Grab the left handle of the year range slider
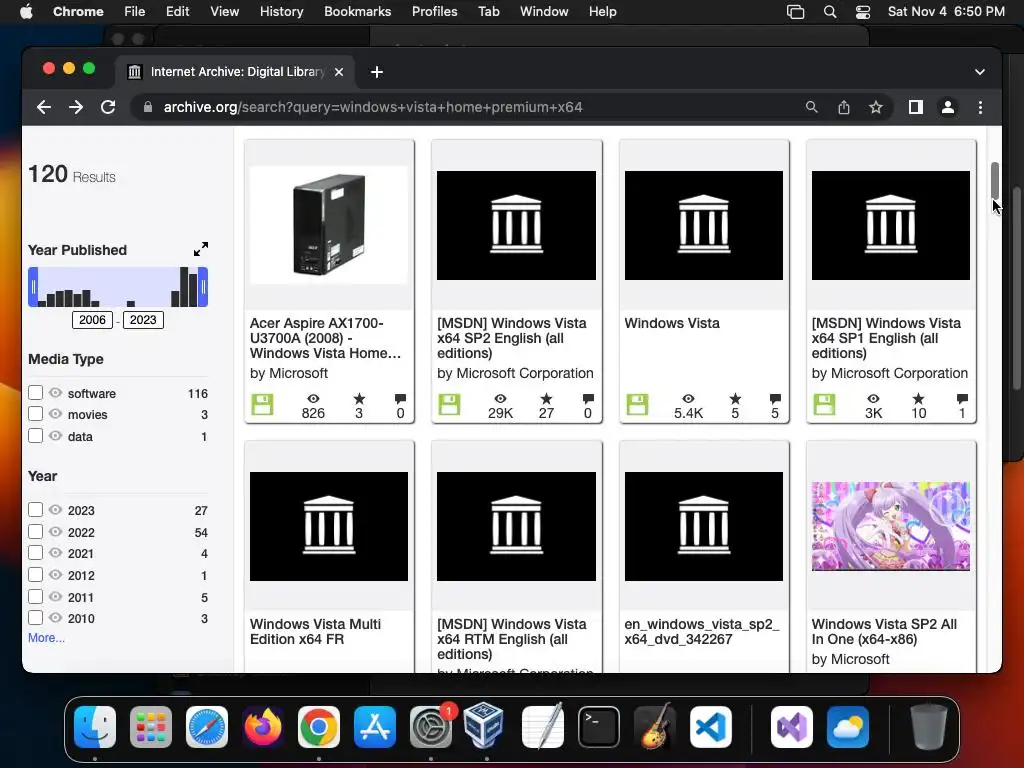The height and width of the screenshot is (768, 1024). pyautogui.click(x=33, y=287)
